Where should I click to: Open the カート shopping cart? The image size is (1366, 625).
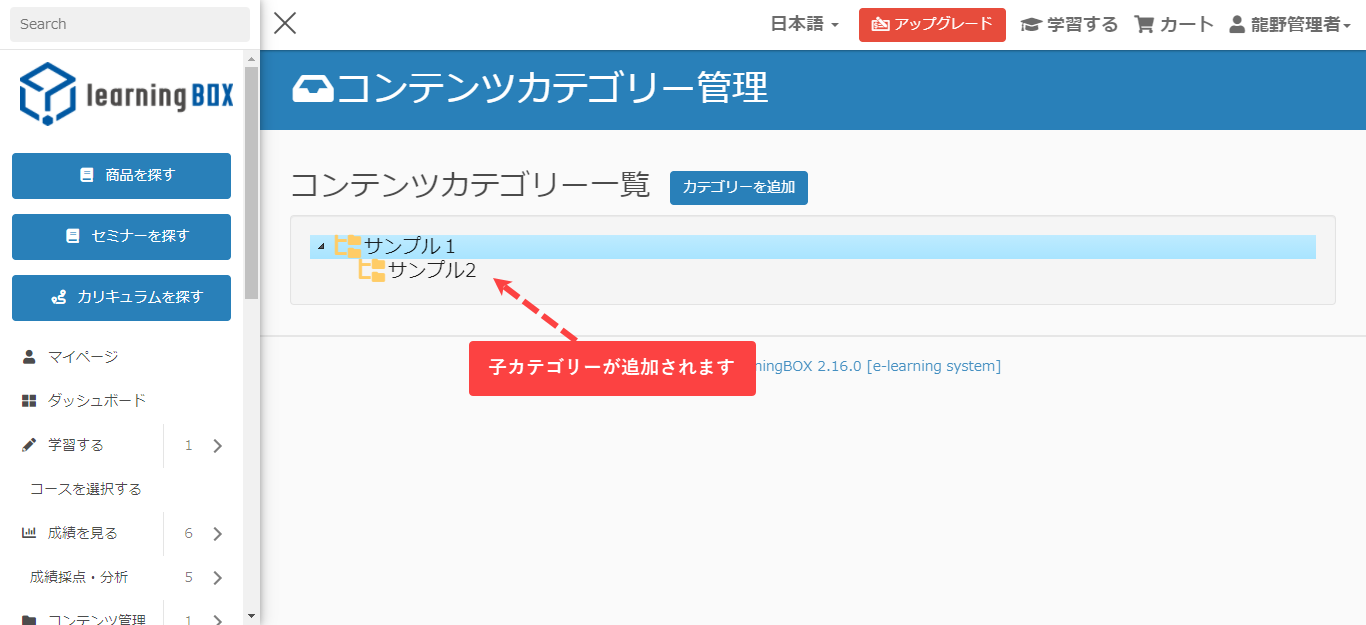point(1174,25)
